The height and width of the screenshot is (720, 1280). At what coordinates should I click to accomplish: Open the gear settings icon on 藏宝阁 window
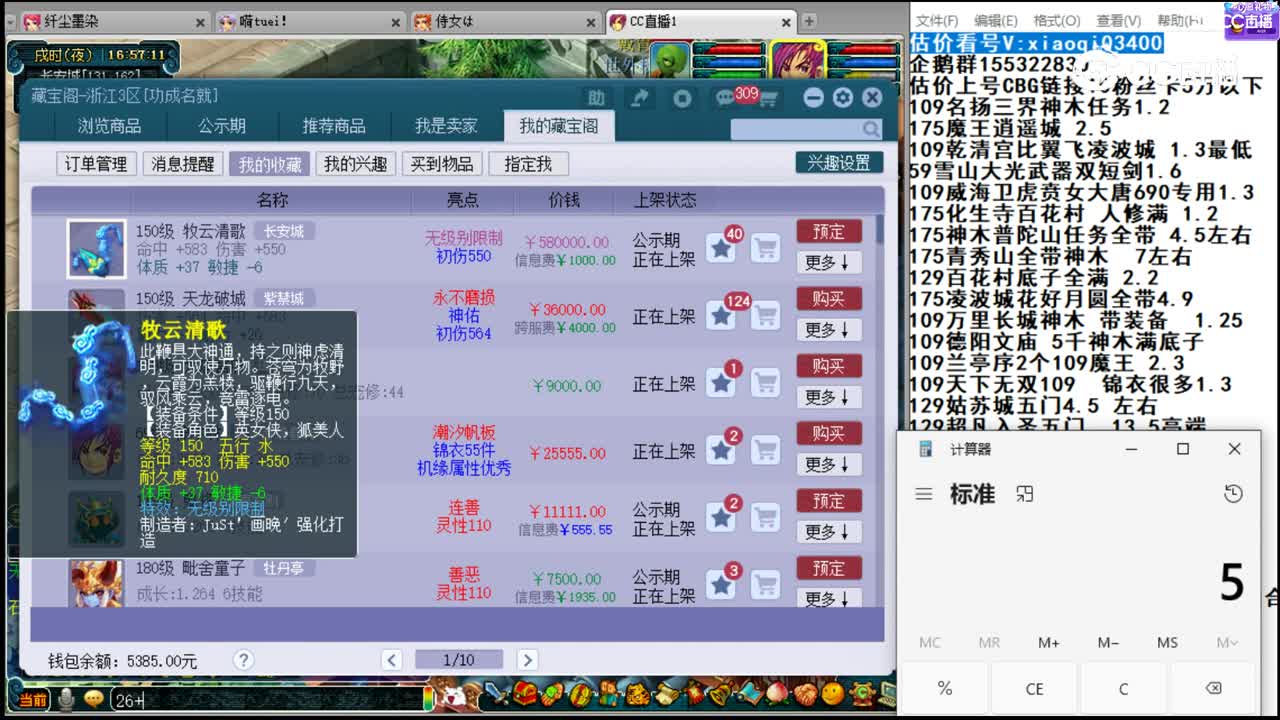[843, 97]
